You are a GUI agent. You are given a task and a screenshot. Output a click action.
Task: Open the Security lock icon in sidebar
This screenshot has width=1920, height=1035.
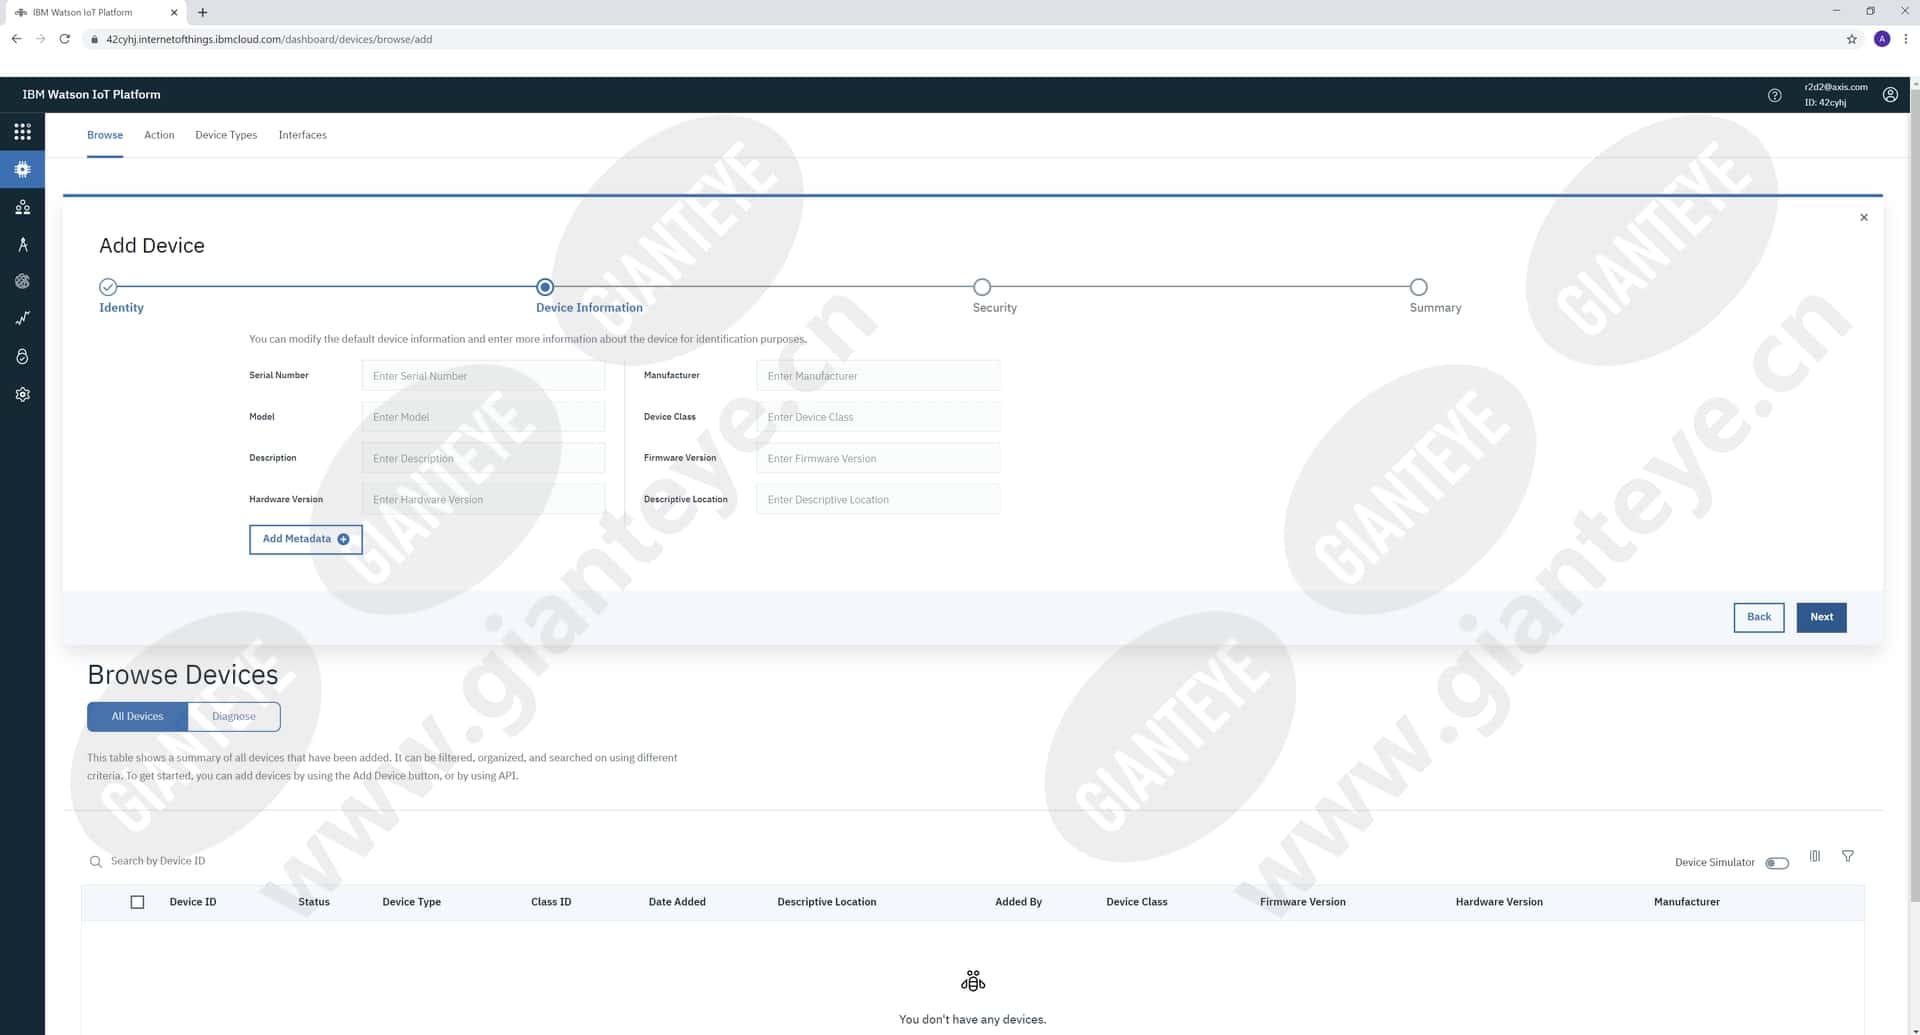tap(22, 356)
